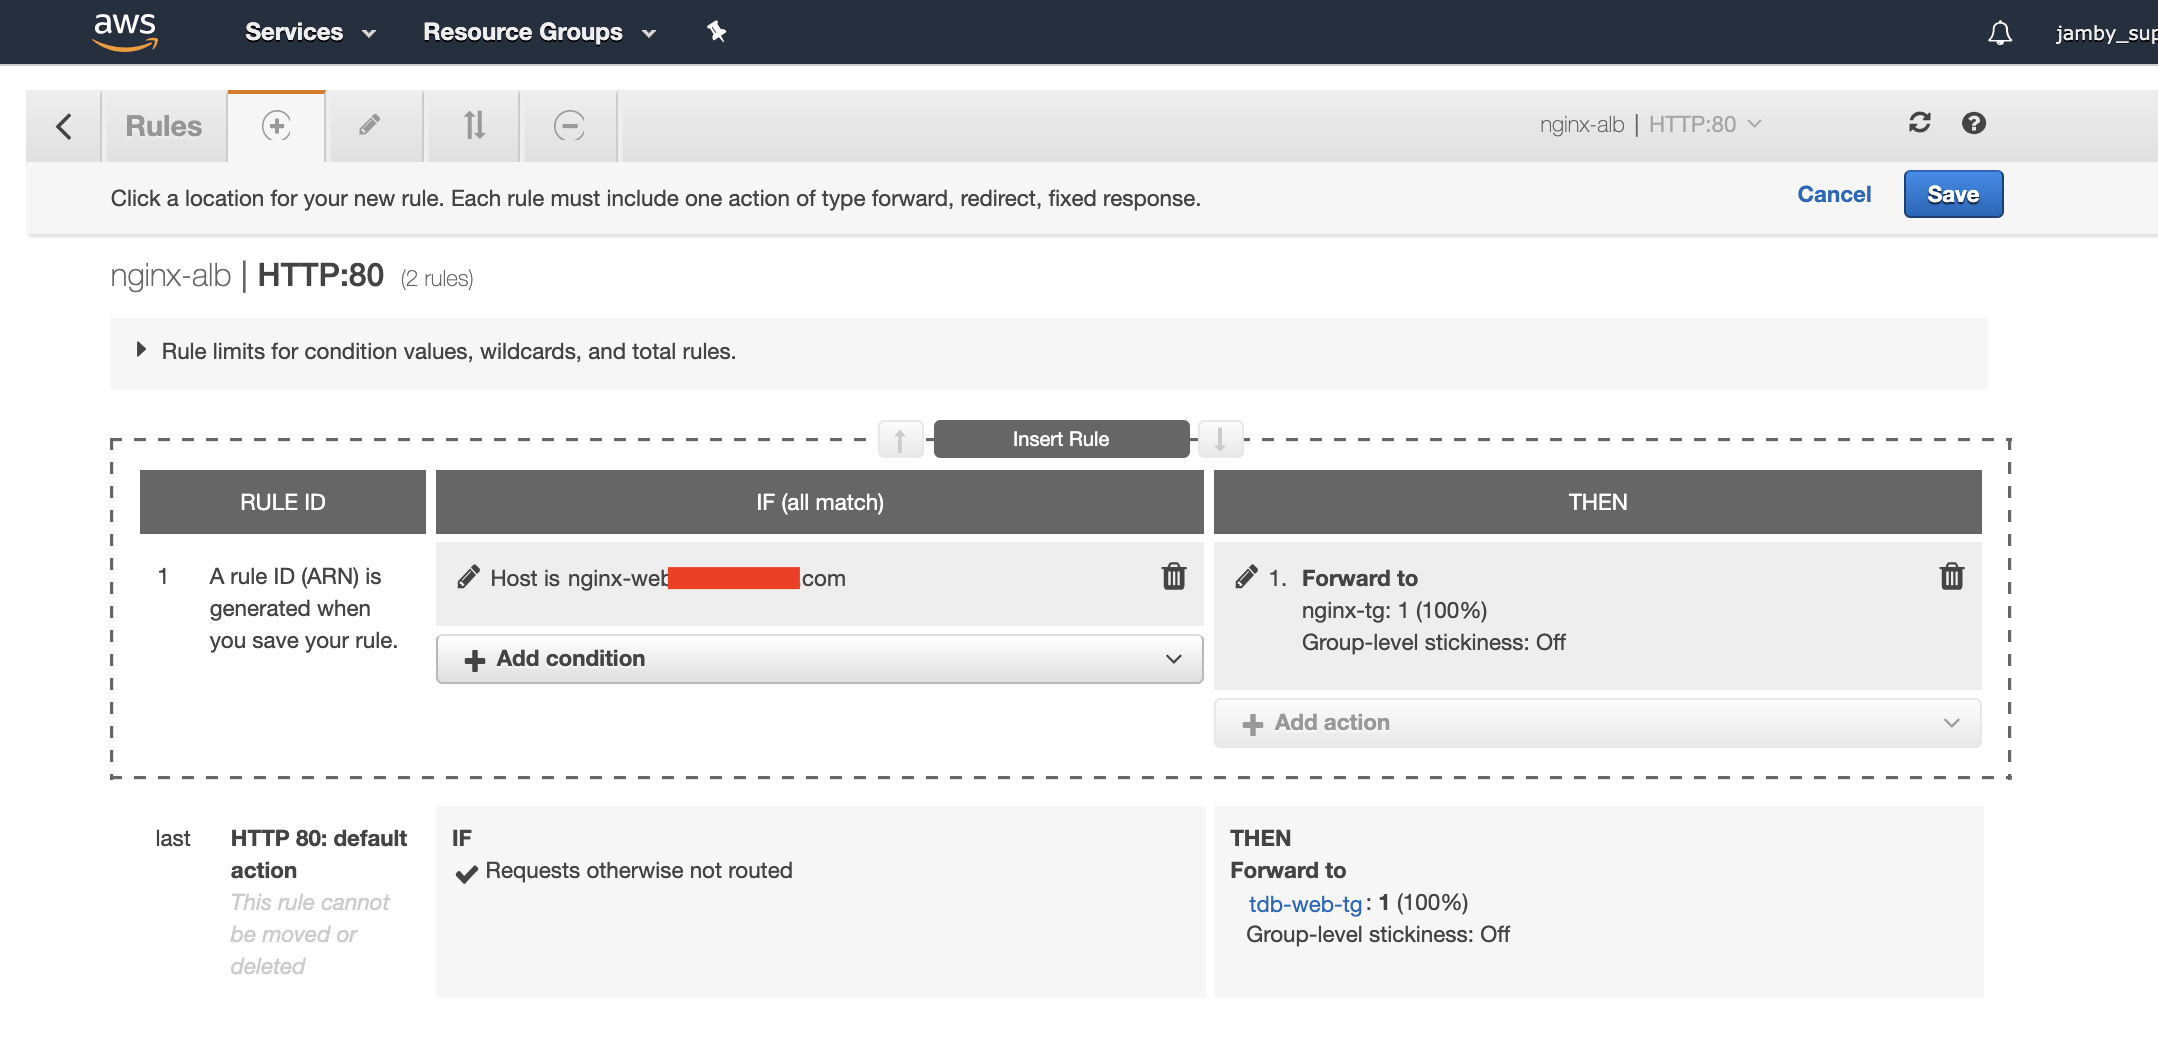Delete the Forward to action

[x=1951, y=577]
